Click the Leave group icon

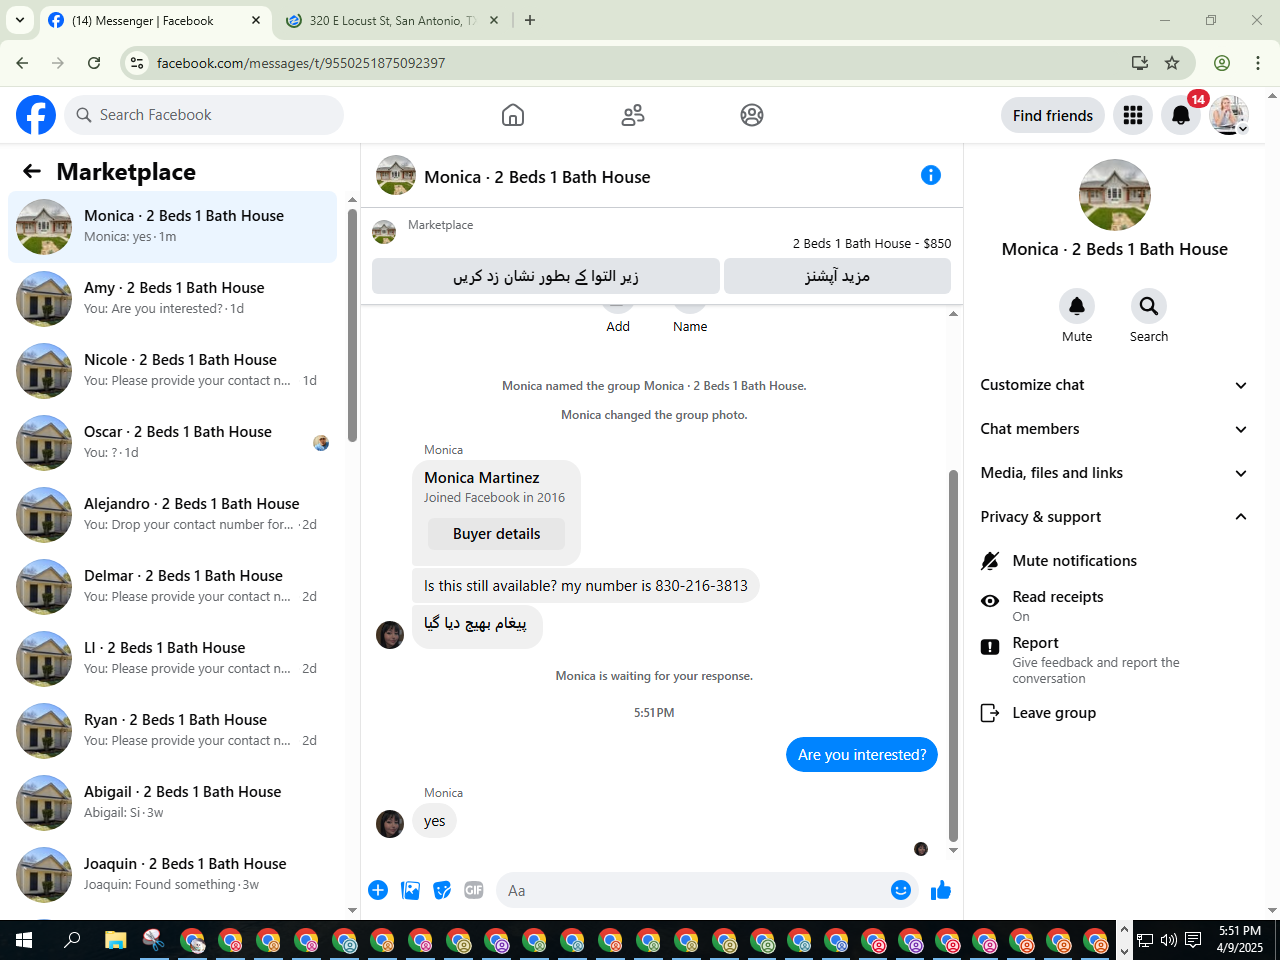click(990, 713)
